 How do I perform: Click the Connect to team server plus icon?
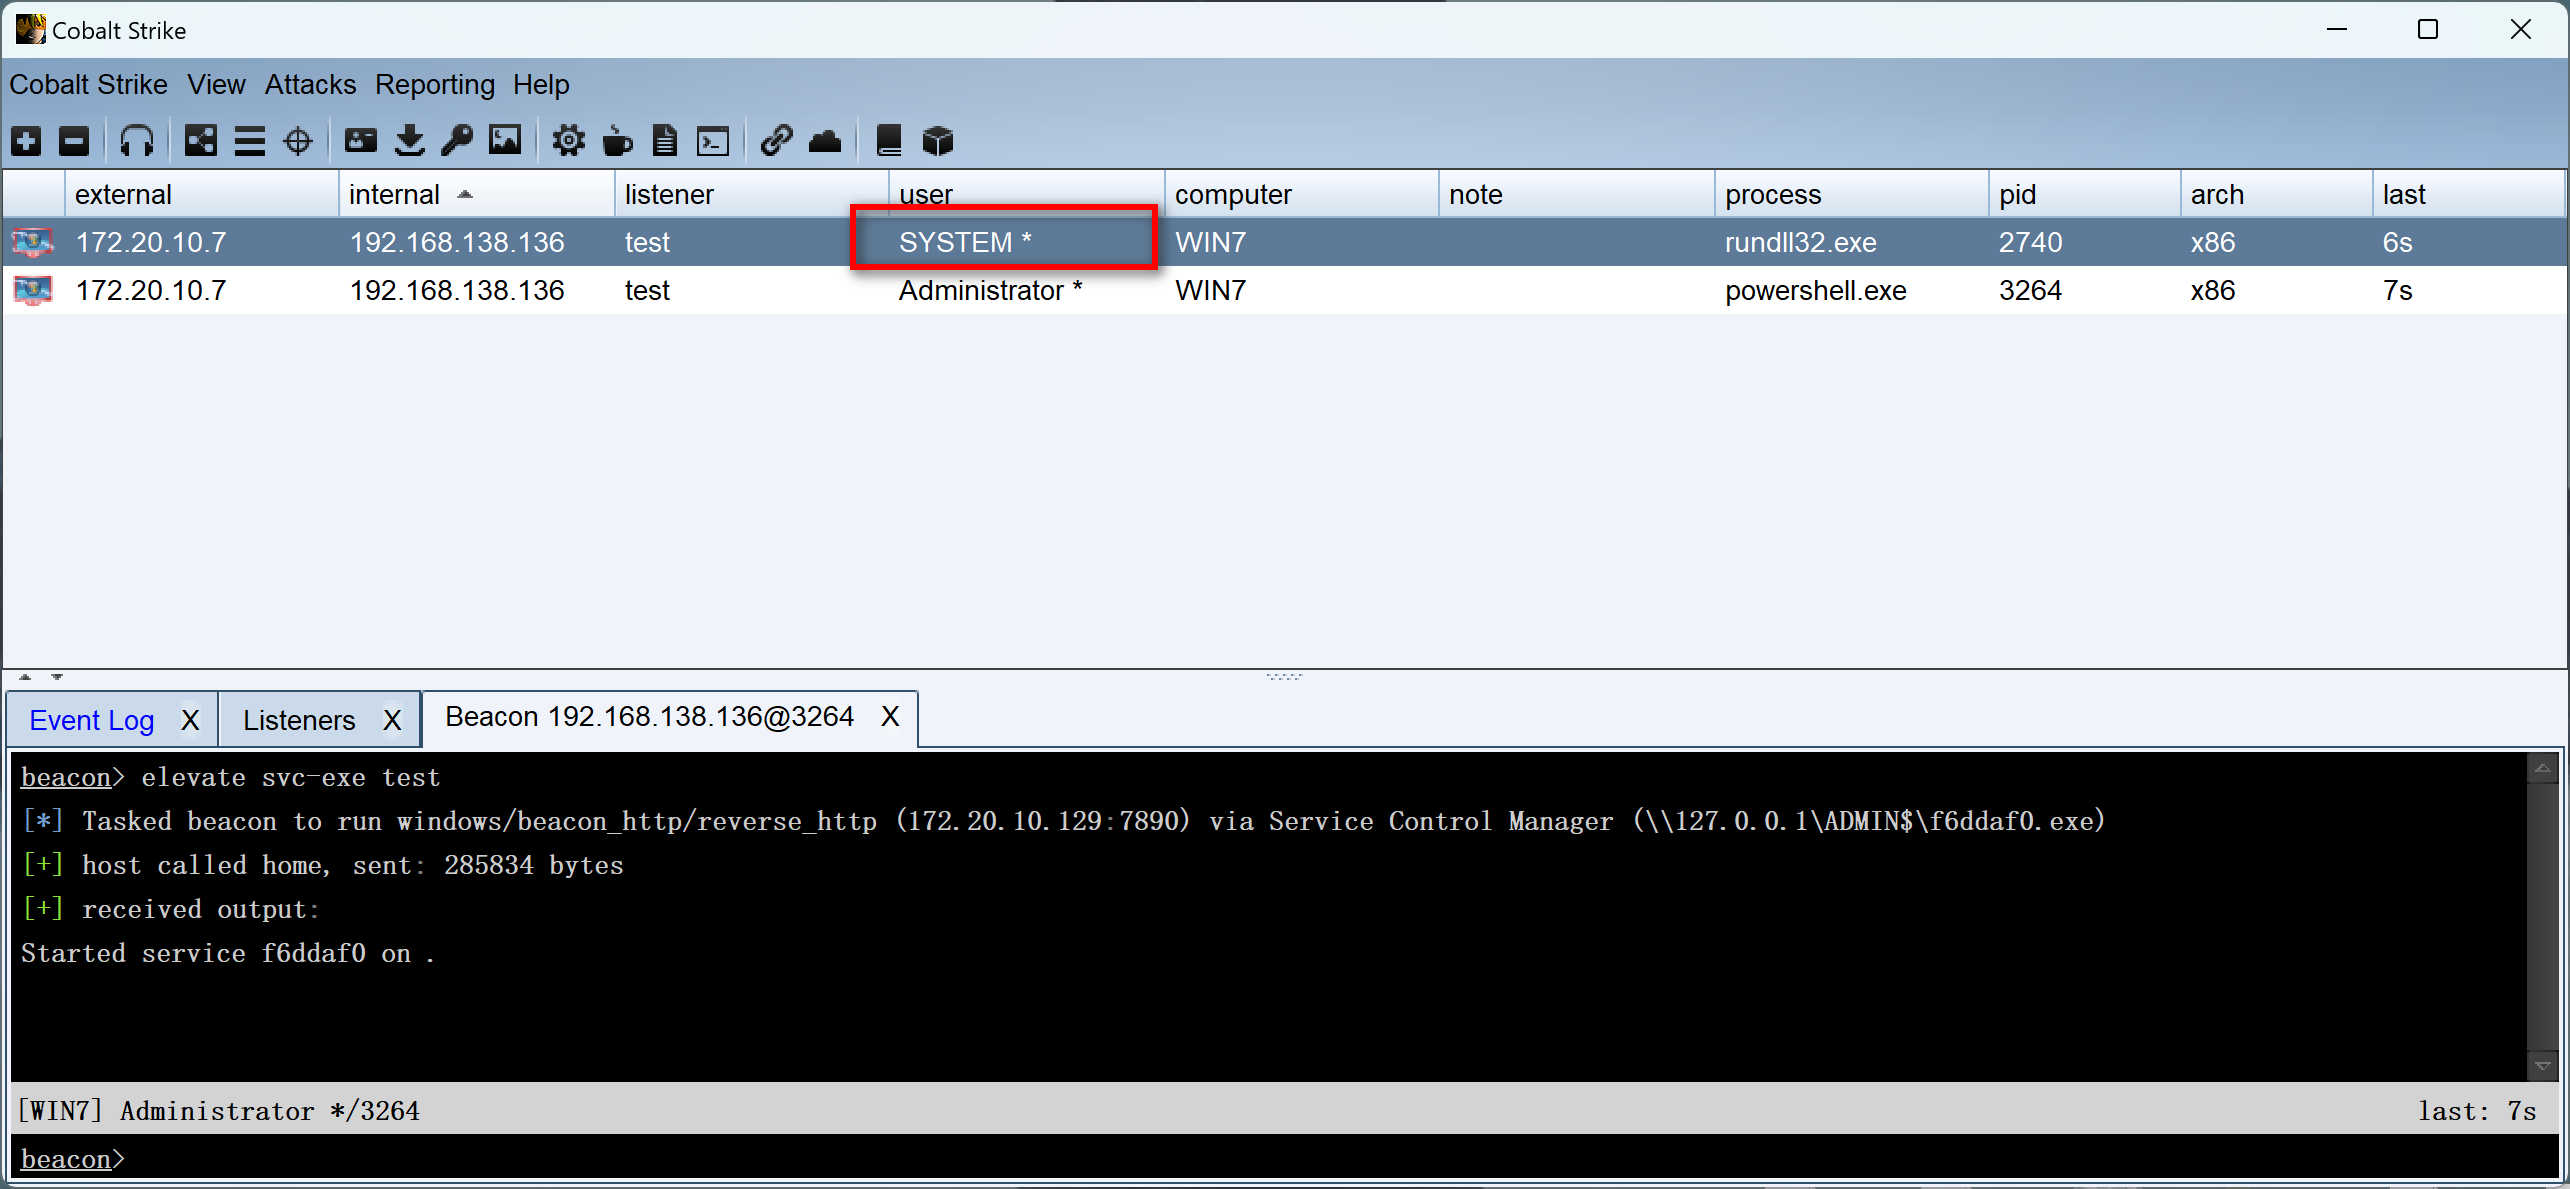27,141
